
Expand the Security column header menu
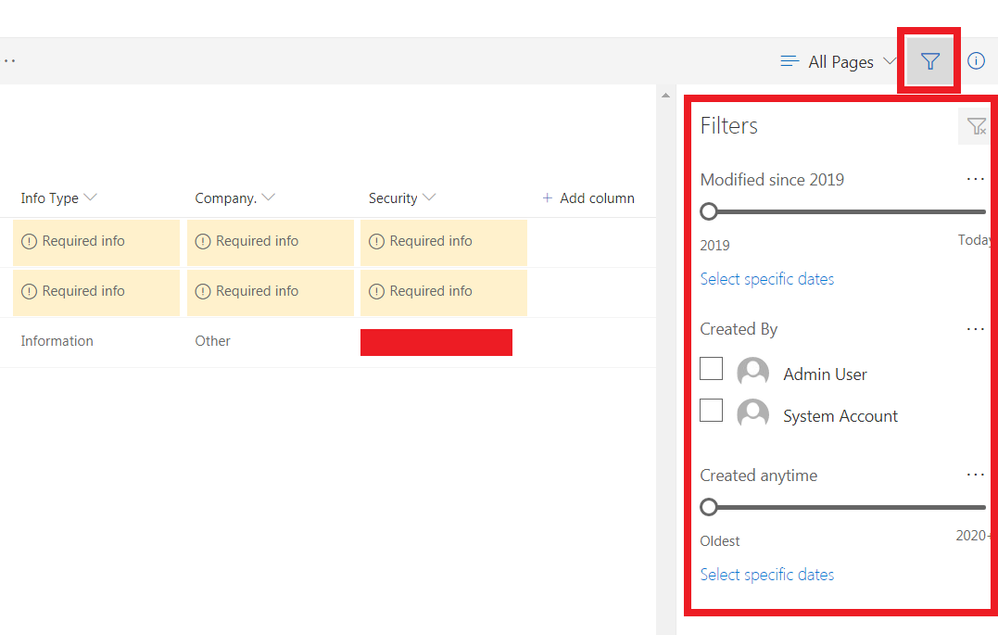(402, 198)
